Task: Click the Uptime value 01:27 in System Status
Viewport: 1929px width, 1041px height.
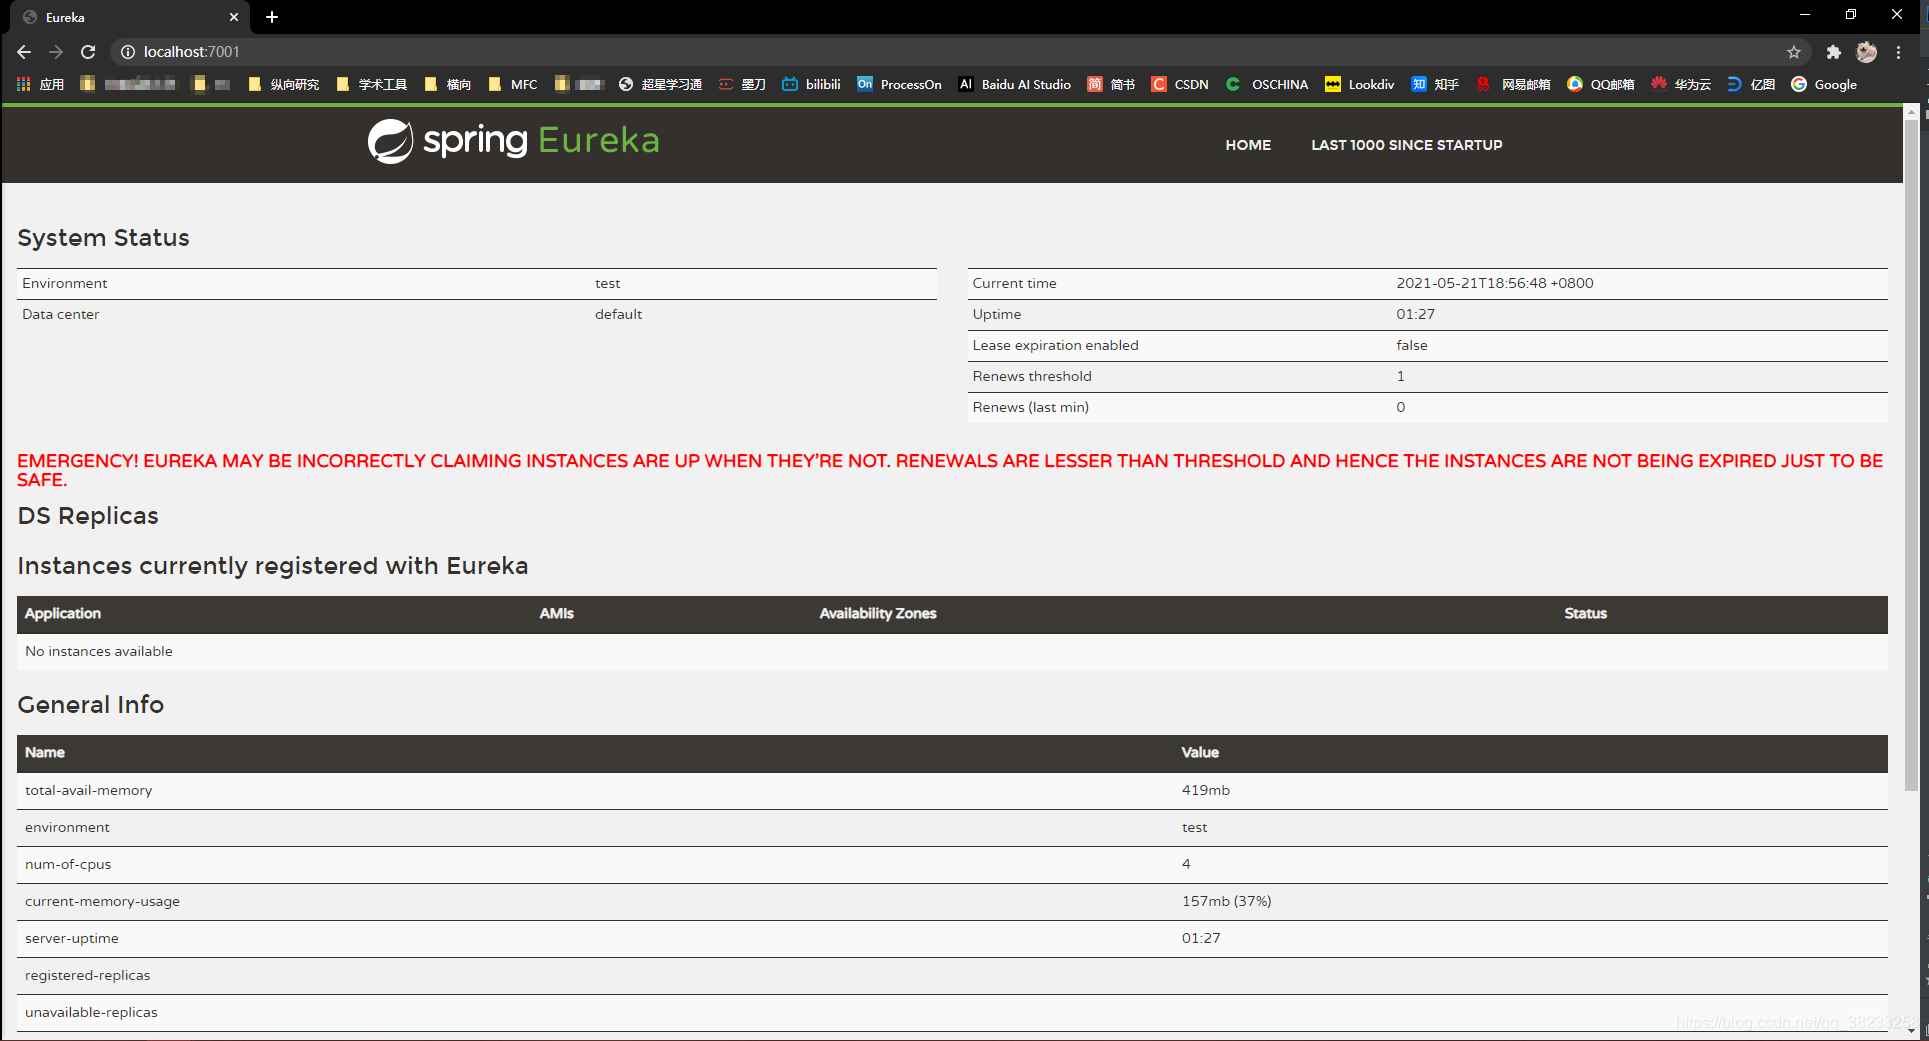Action: tap(1415, 314)
